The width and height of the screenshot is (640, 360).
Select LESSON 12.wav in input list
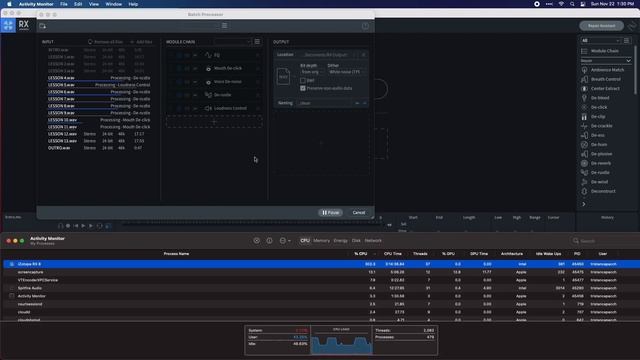click(99, 134)
